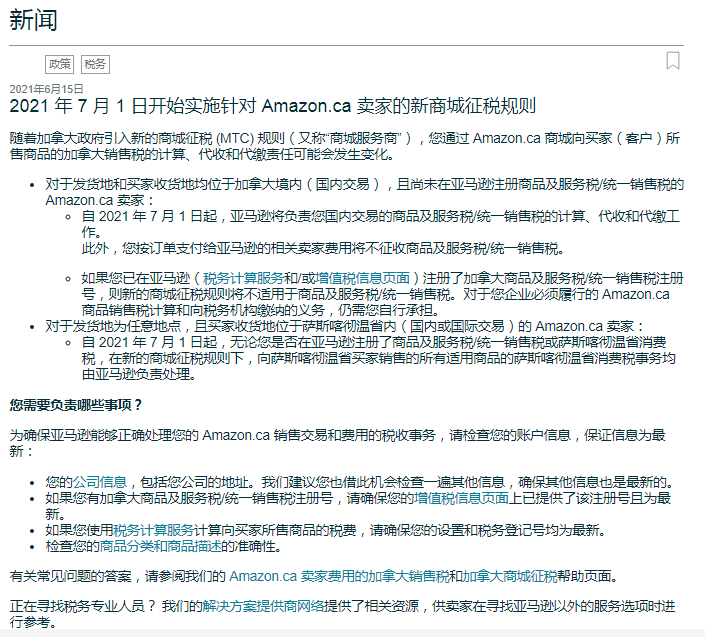The width and height of the screenshot is (705, 637).
Task: Open the 增值税信息页面 link before 注册了
Action: coord(362,278)
